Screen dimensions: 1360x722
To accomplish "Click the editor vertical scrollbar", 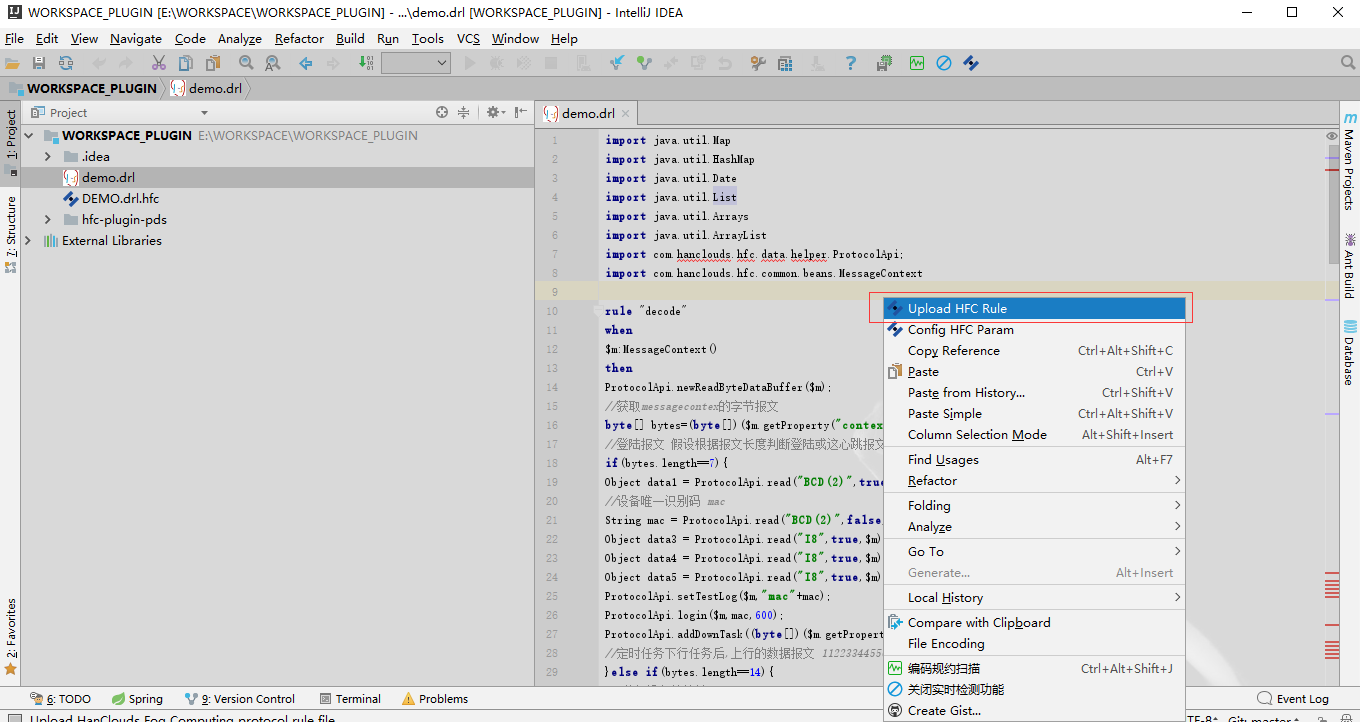I will click(x=1332, y=205).
